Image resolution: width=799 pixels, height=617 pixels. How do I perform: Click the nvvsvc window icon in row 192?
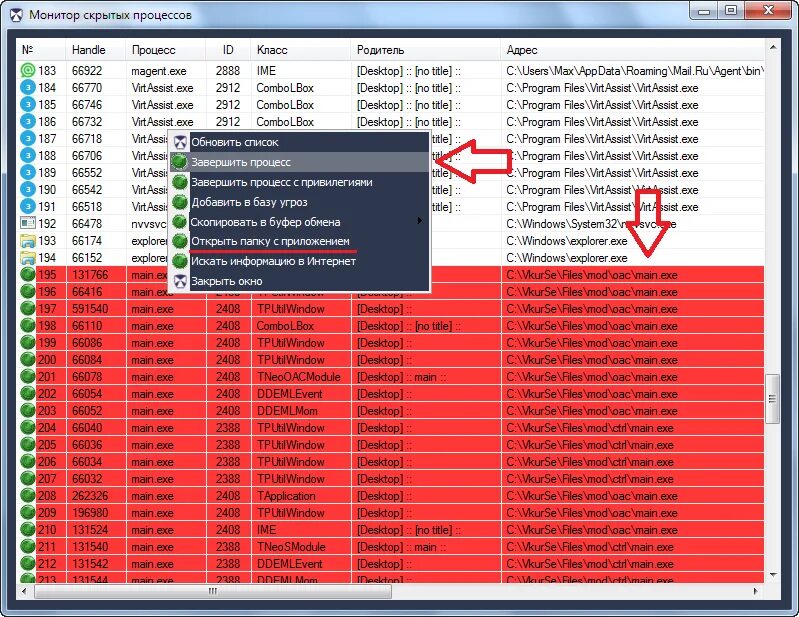28,223
